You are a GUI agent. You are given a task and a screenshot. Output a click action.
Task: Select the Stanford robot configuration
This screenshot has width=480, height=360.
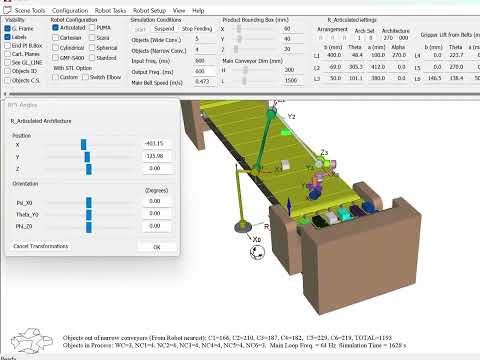tap(92, 58)
